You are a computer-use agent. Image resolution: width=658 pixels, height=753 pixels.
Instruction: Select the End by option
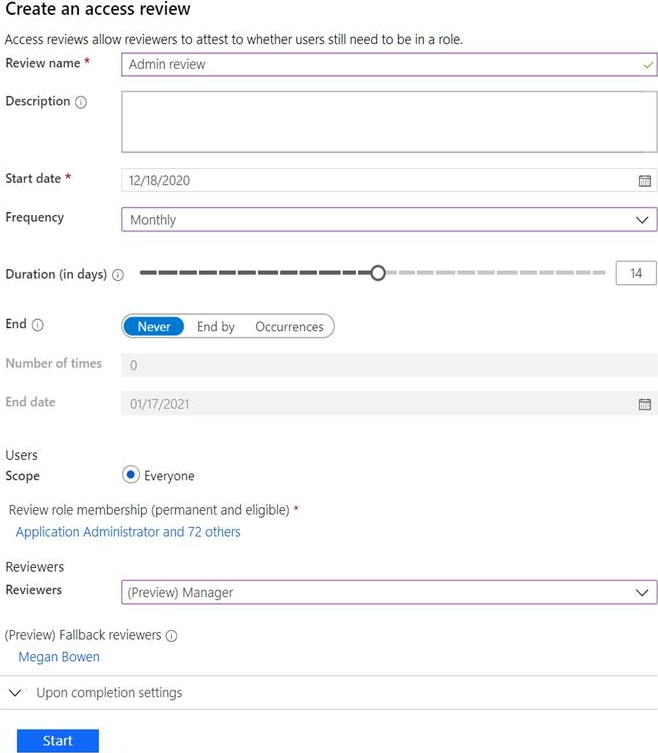(215, 327)
